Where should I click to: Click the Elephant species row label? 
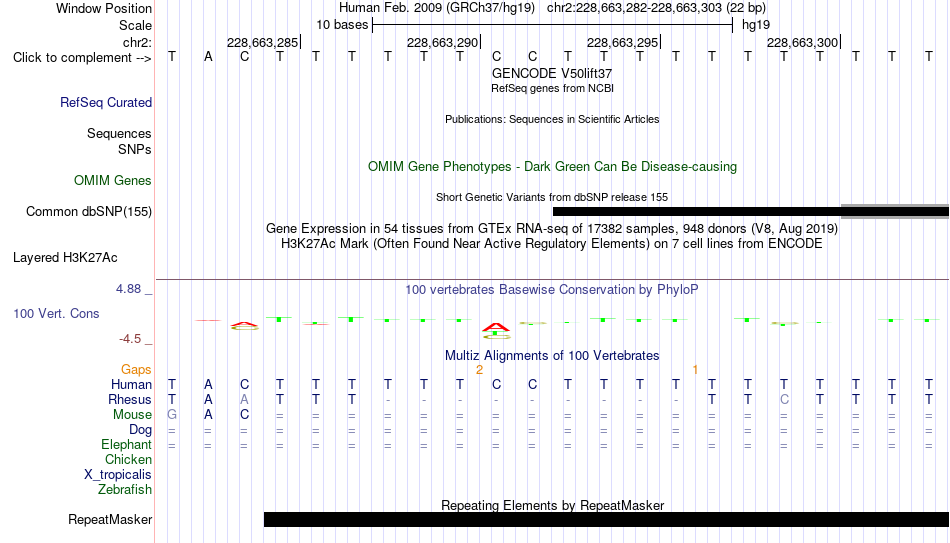pos(126,445)
